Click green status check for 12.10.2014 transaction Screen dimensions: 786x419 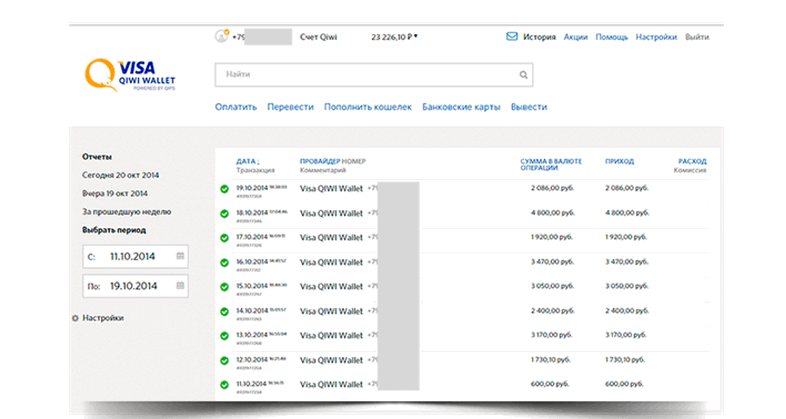224,359
